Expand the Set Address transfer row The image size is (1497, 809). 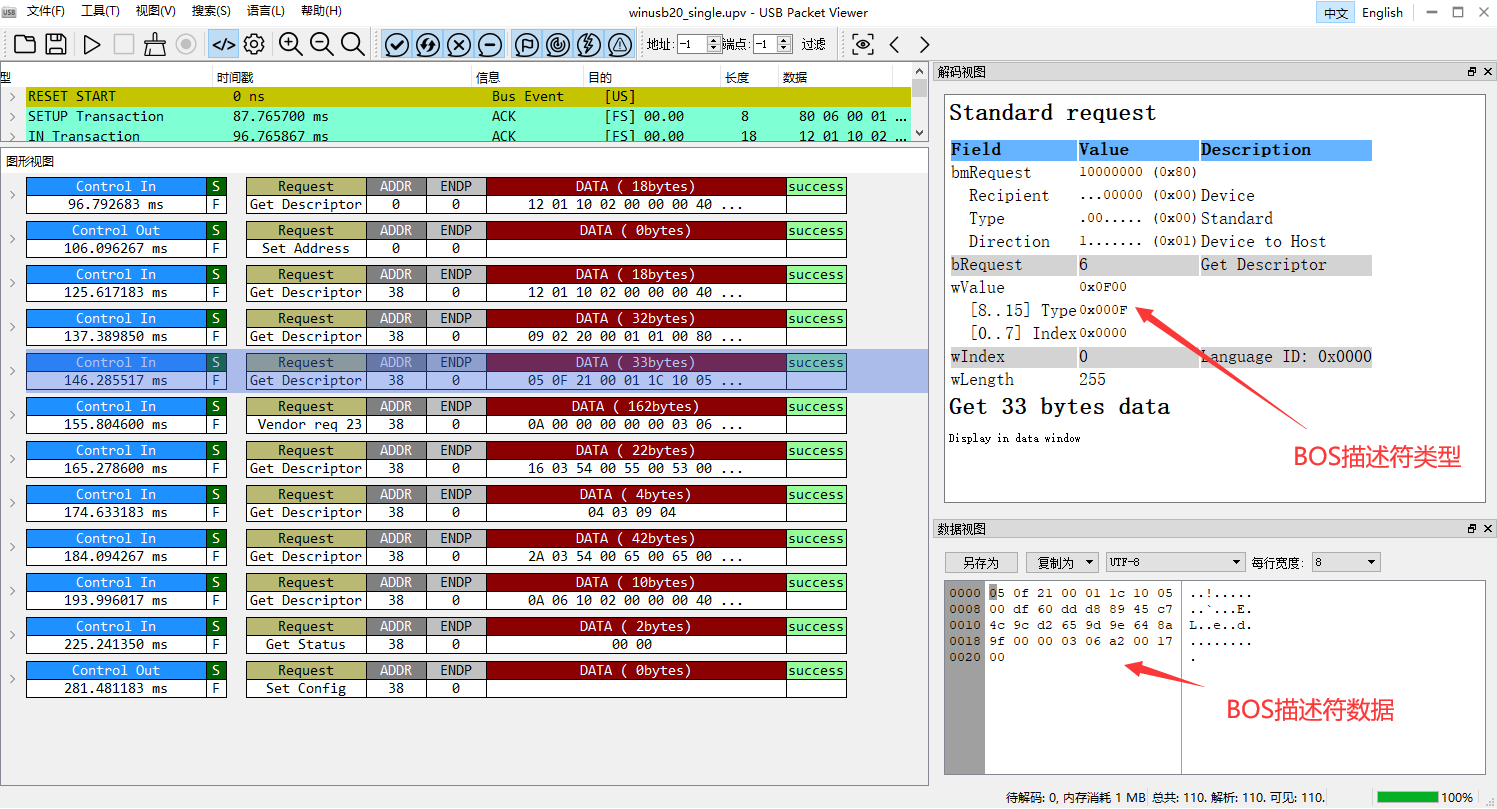(12, 239)
